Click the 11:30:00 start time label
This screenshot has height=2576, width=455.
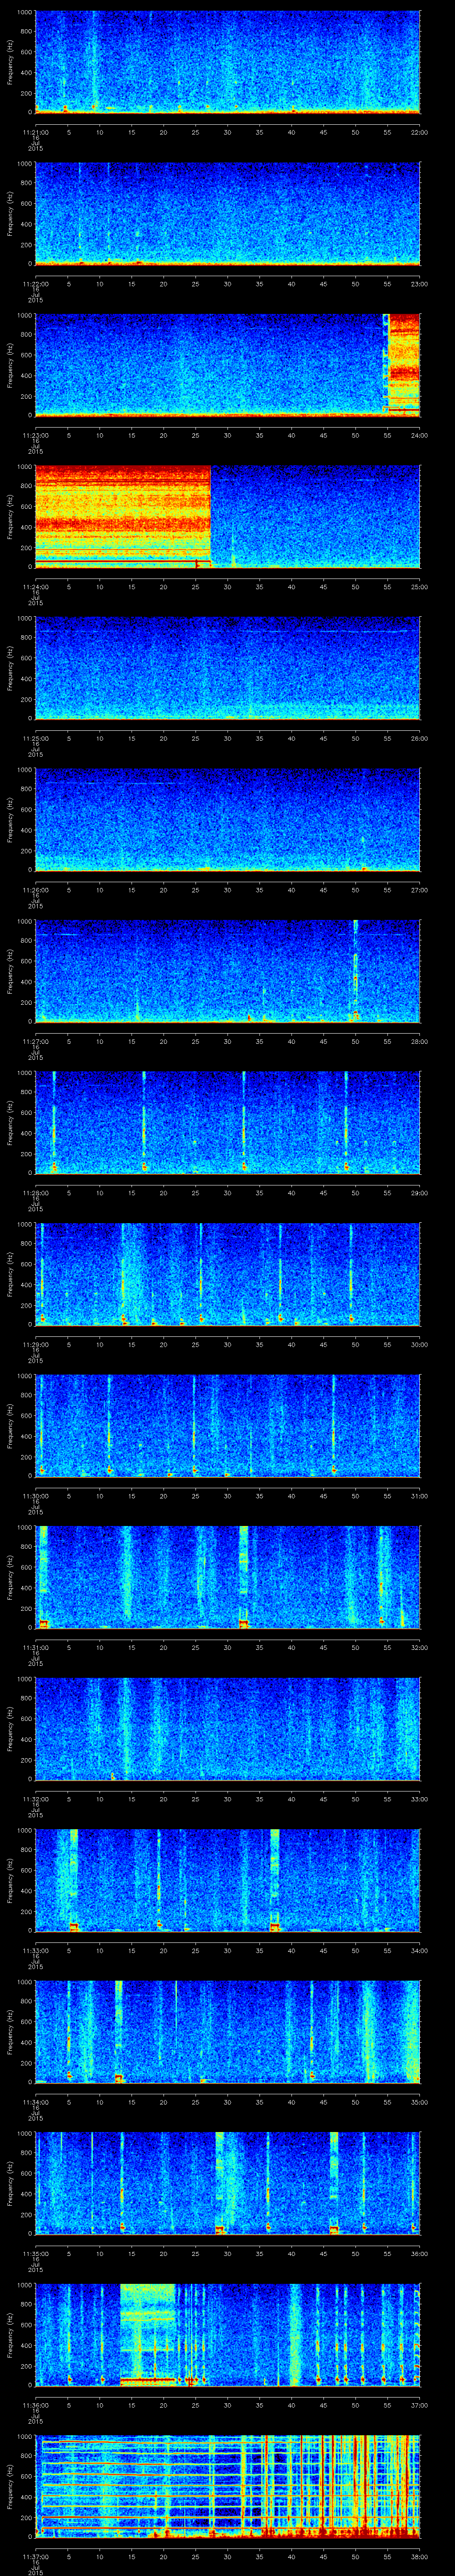pos(35,1495)
